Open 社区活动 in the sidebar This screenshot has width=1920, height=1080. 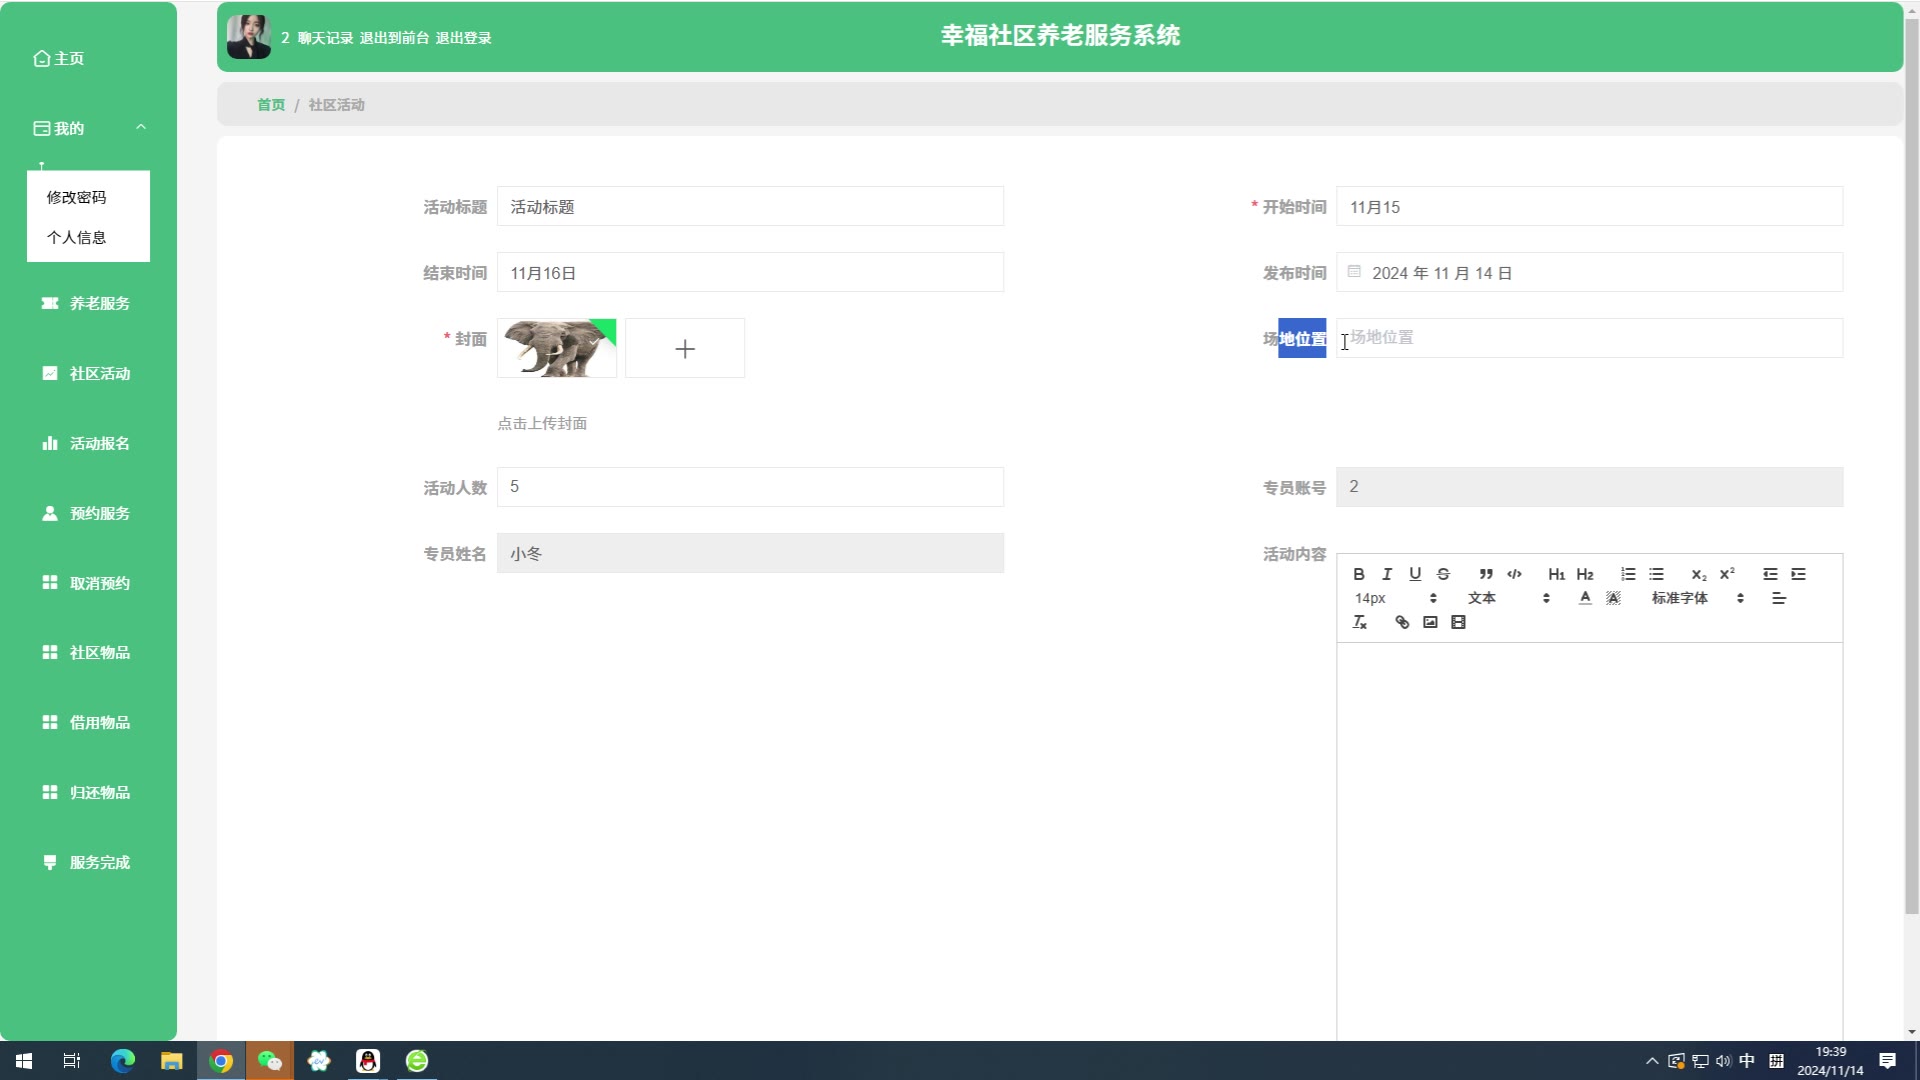tap(99, 373)
